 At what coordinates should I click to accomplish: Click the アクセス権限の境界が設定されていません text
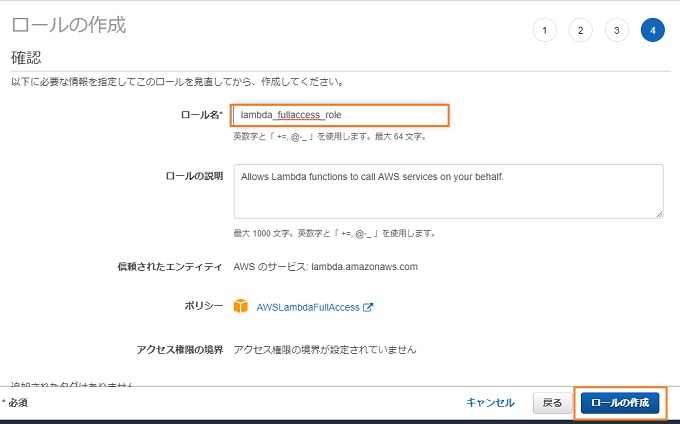(x=325, y=349)
